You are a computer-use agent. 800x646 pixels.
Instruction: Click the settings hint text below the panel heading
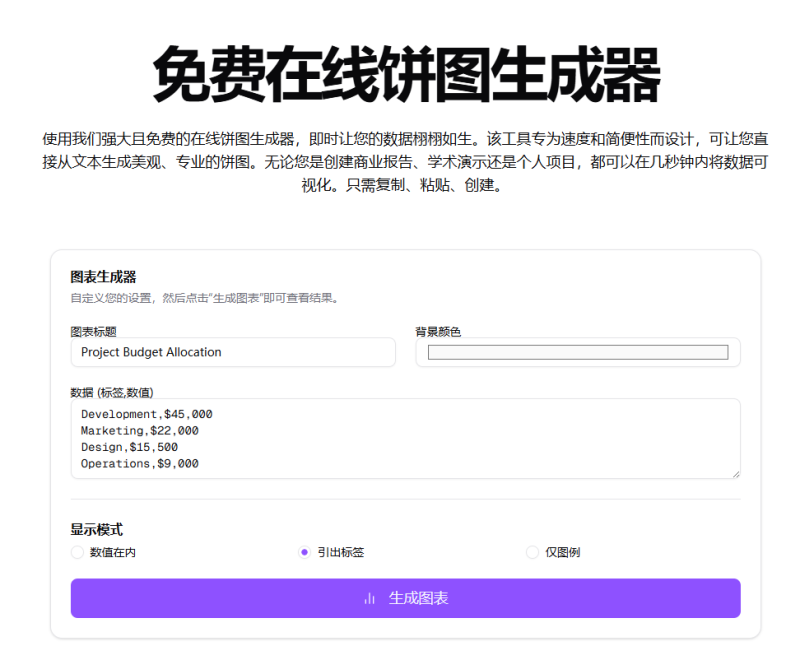point(203,297)
